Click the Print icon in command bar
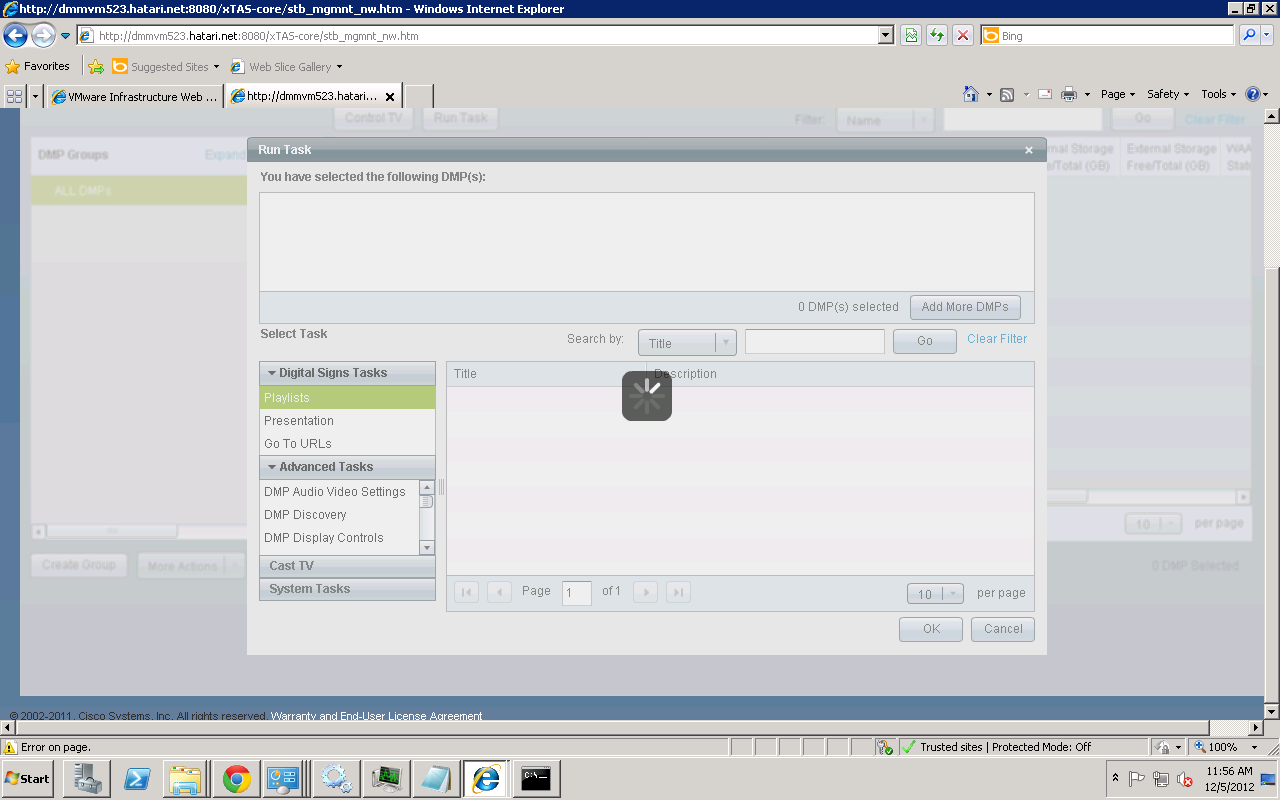 [1069, 94]
